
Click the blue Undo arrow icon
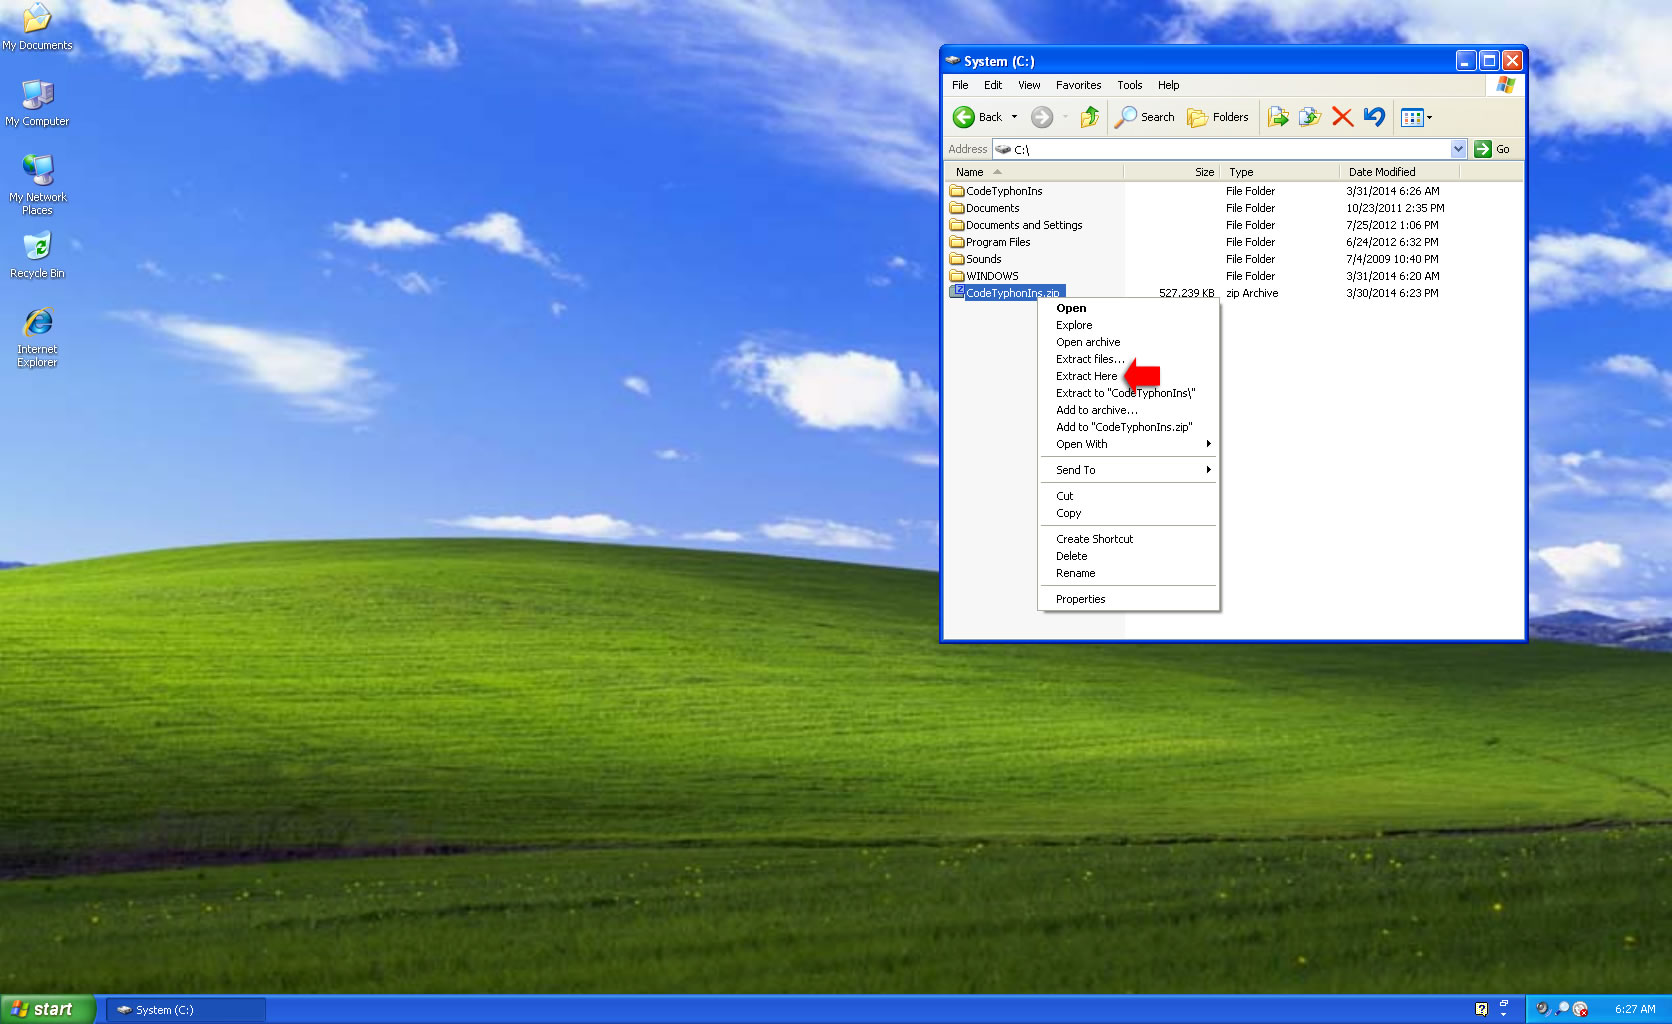click(x=1374, y=117)
